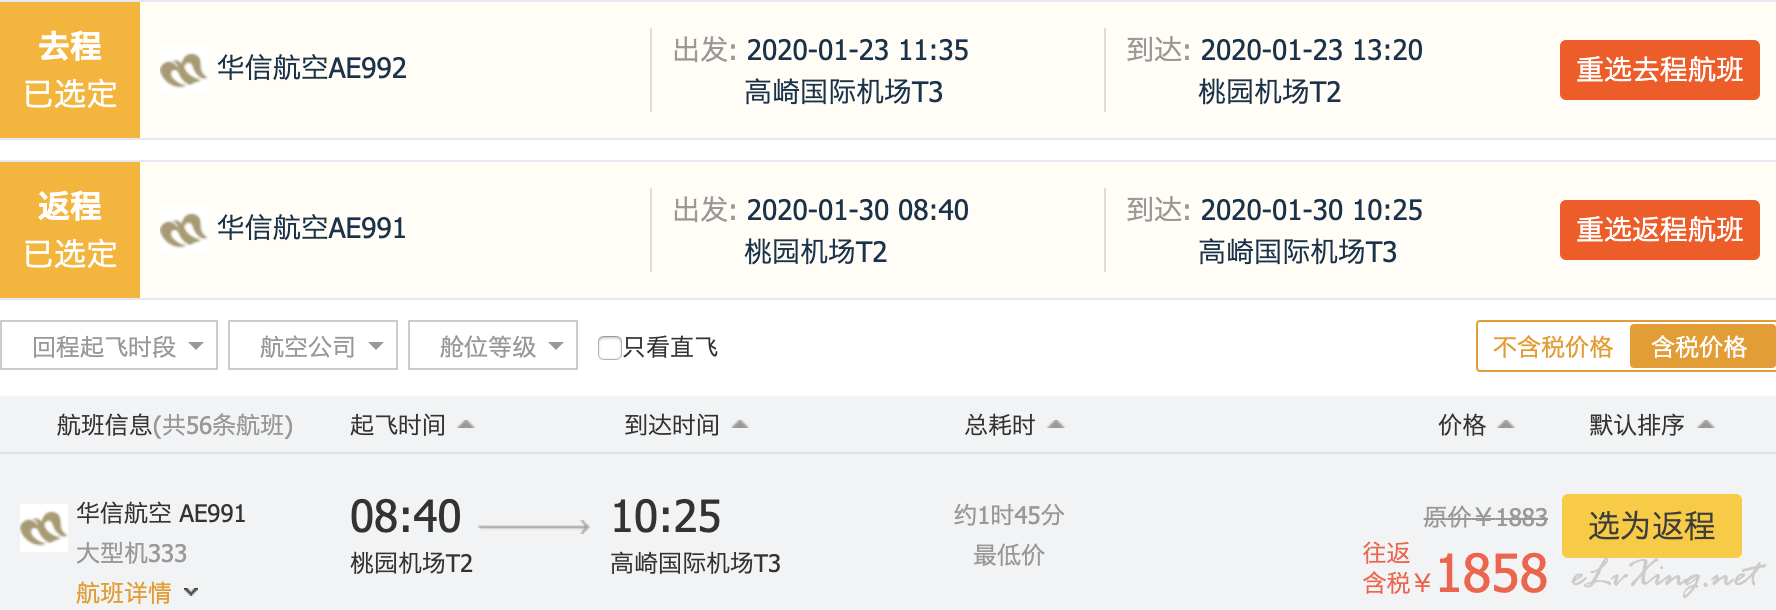Click the 去程已选定 outbound tab label
This screenshot has height=610, width=1776.
point(70,70)
